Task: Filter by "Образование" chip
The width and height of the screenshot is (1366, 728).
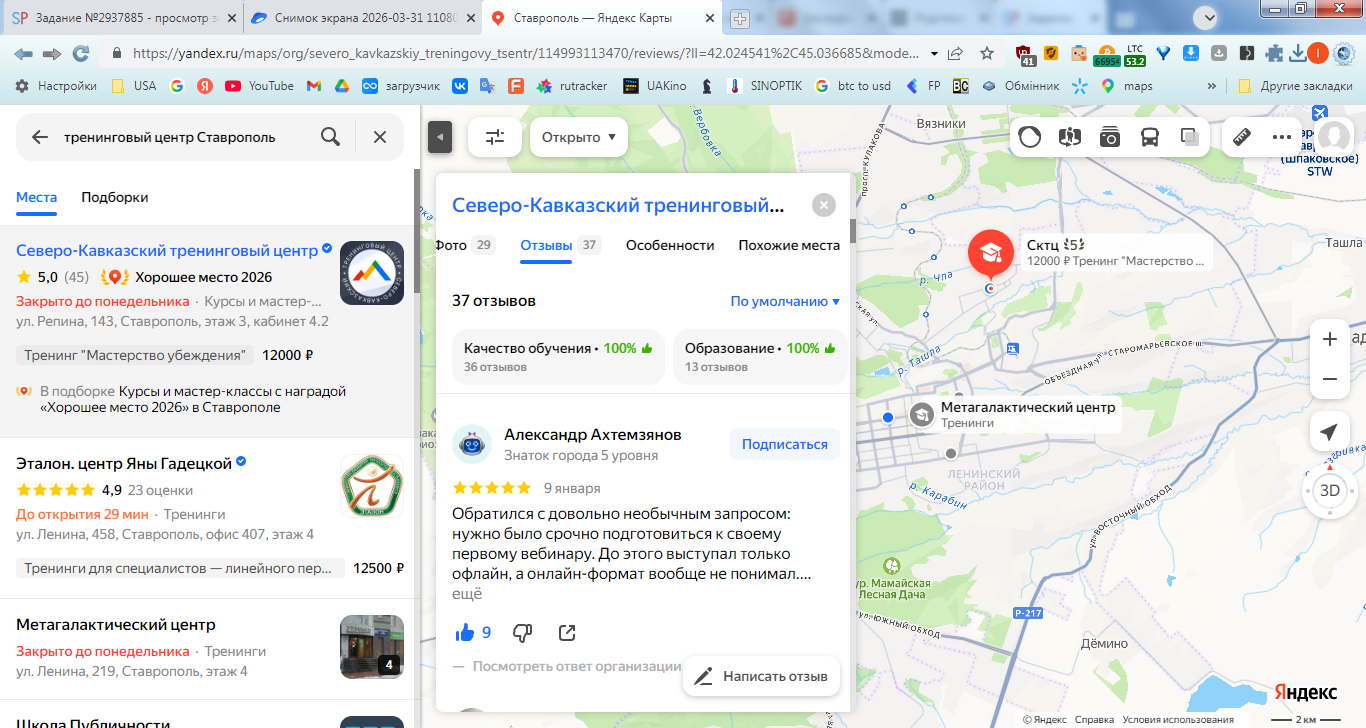Action: point(760,357)
